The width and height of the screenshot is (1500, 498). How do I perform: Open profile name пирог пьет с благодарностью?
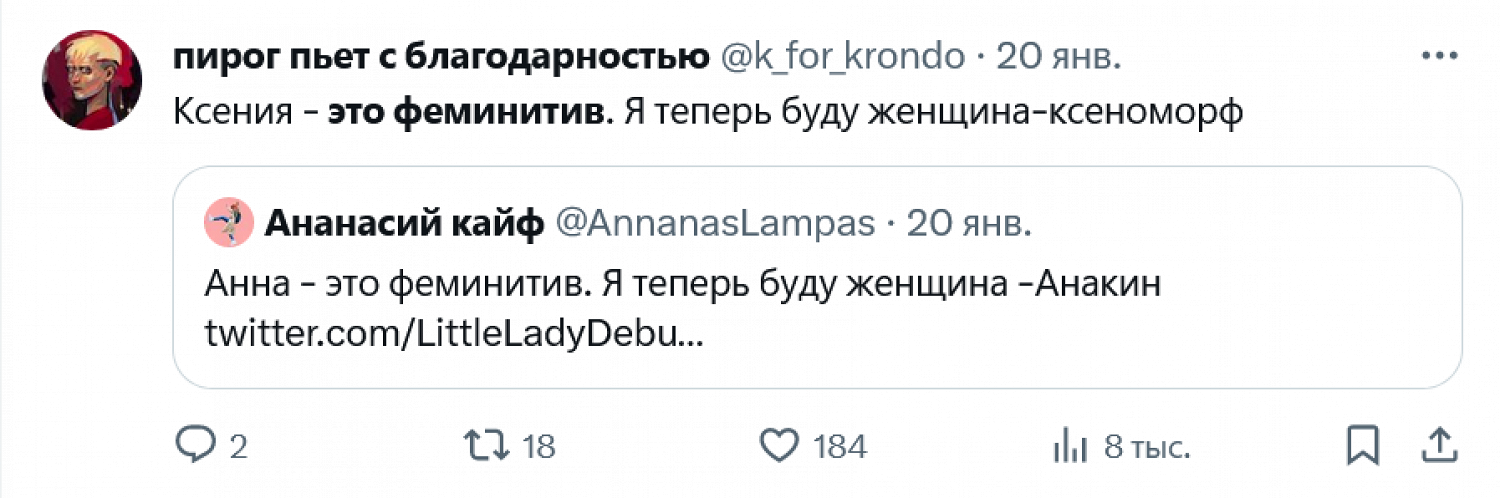point(440,59)
